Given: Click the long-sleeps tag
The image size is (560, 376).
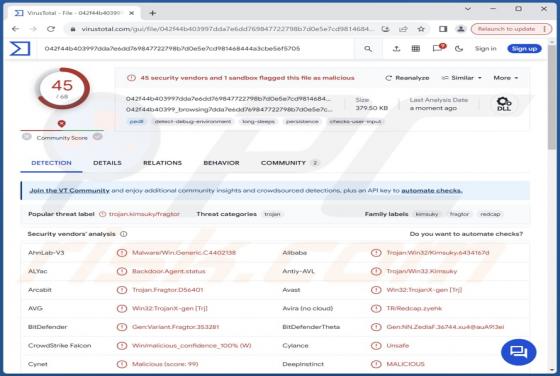Looking at the screenshot, I should point(259,121).
